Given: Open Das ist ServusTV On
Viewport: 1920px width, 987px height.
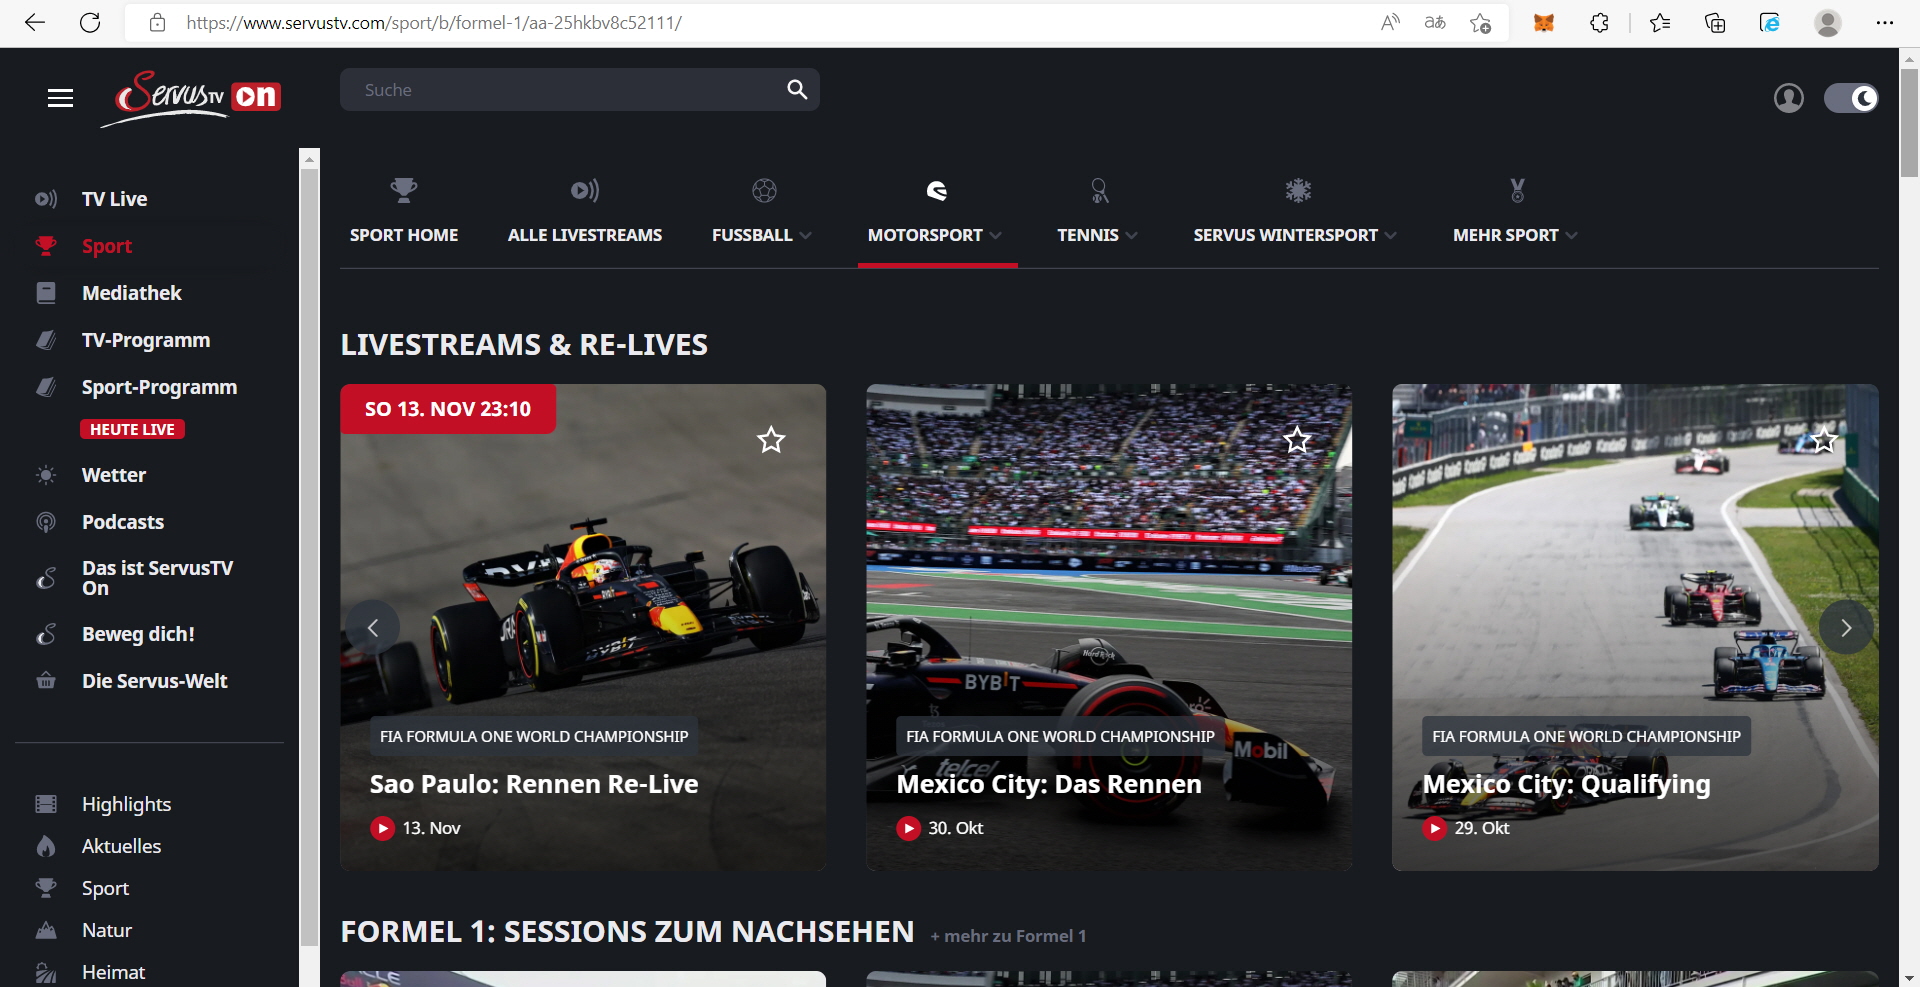Looking at the screenshot, I should coord(157,578).
